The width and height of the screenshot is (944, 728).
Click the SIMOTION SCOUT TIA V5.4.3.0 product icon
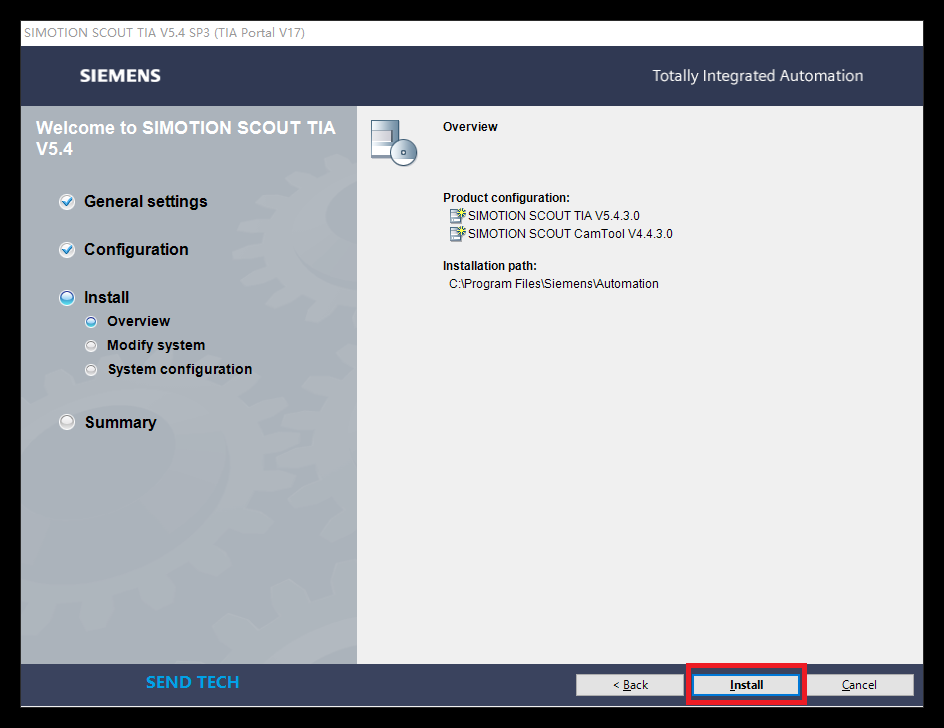click(x=455, y=215)
